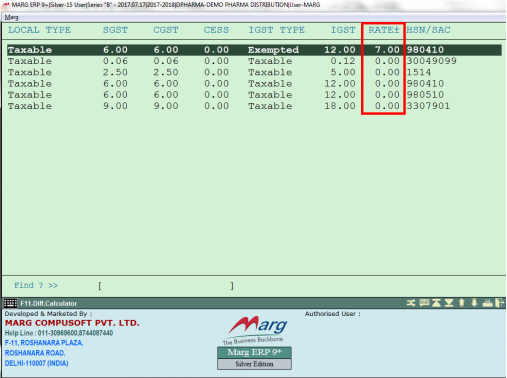Click the SGST column header

click(115, 30)
